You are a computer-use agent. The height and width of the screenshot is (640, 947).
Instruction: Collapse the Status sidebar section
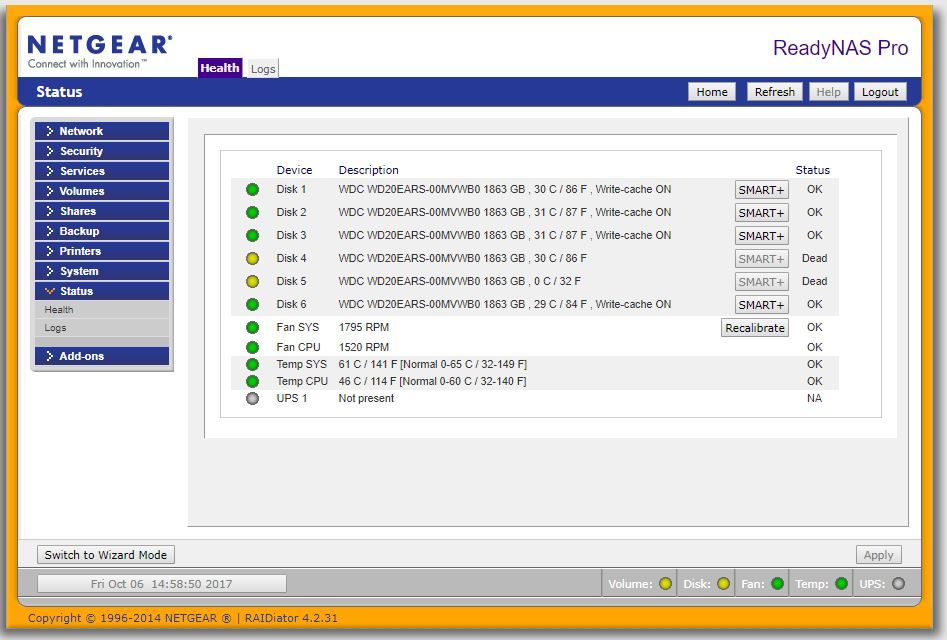click(x=101, y=291)
